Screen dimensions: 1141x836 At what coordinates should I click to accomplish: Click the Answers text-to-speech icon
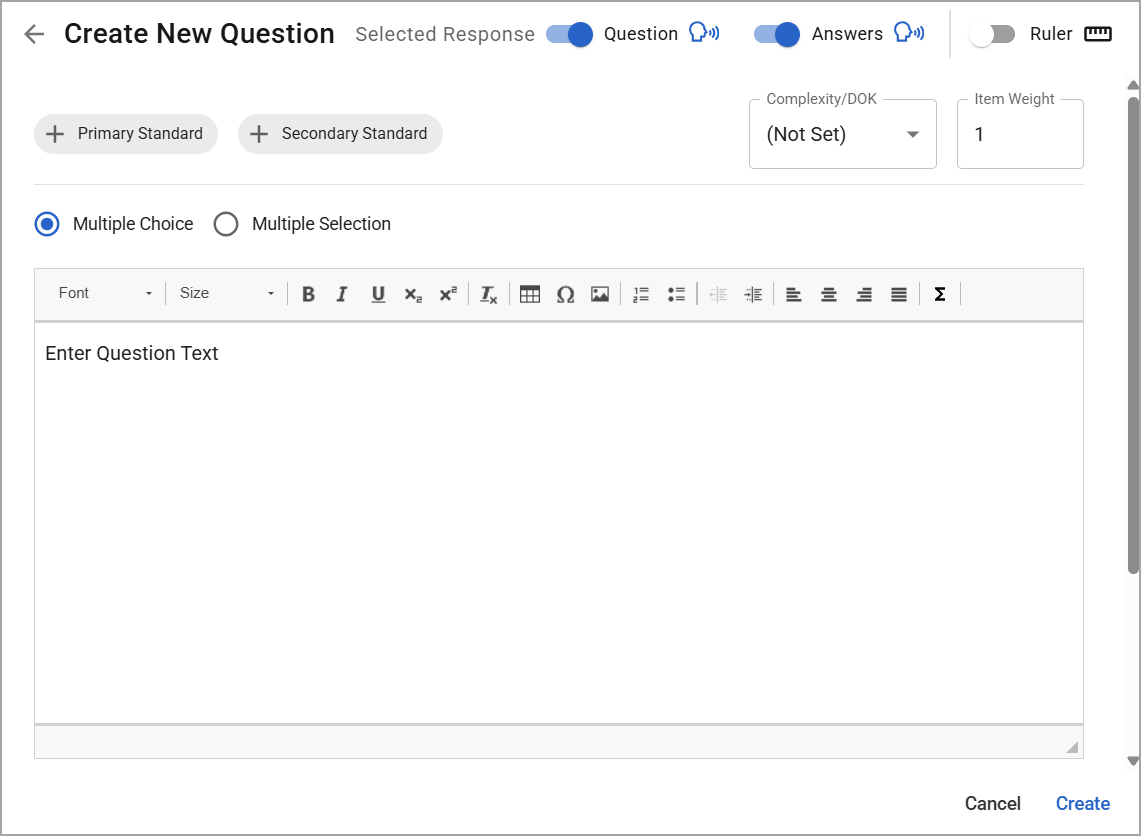pos(909,33)
